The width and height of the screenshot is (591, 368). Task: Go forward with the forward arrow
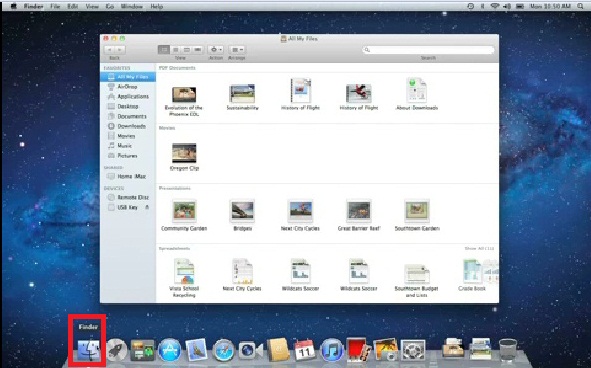[120, 49]
